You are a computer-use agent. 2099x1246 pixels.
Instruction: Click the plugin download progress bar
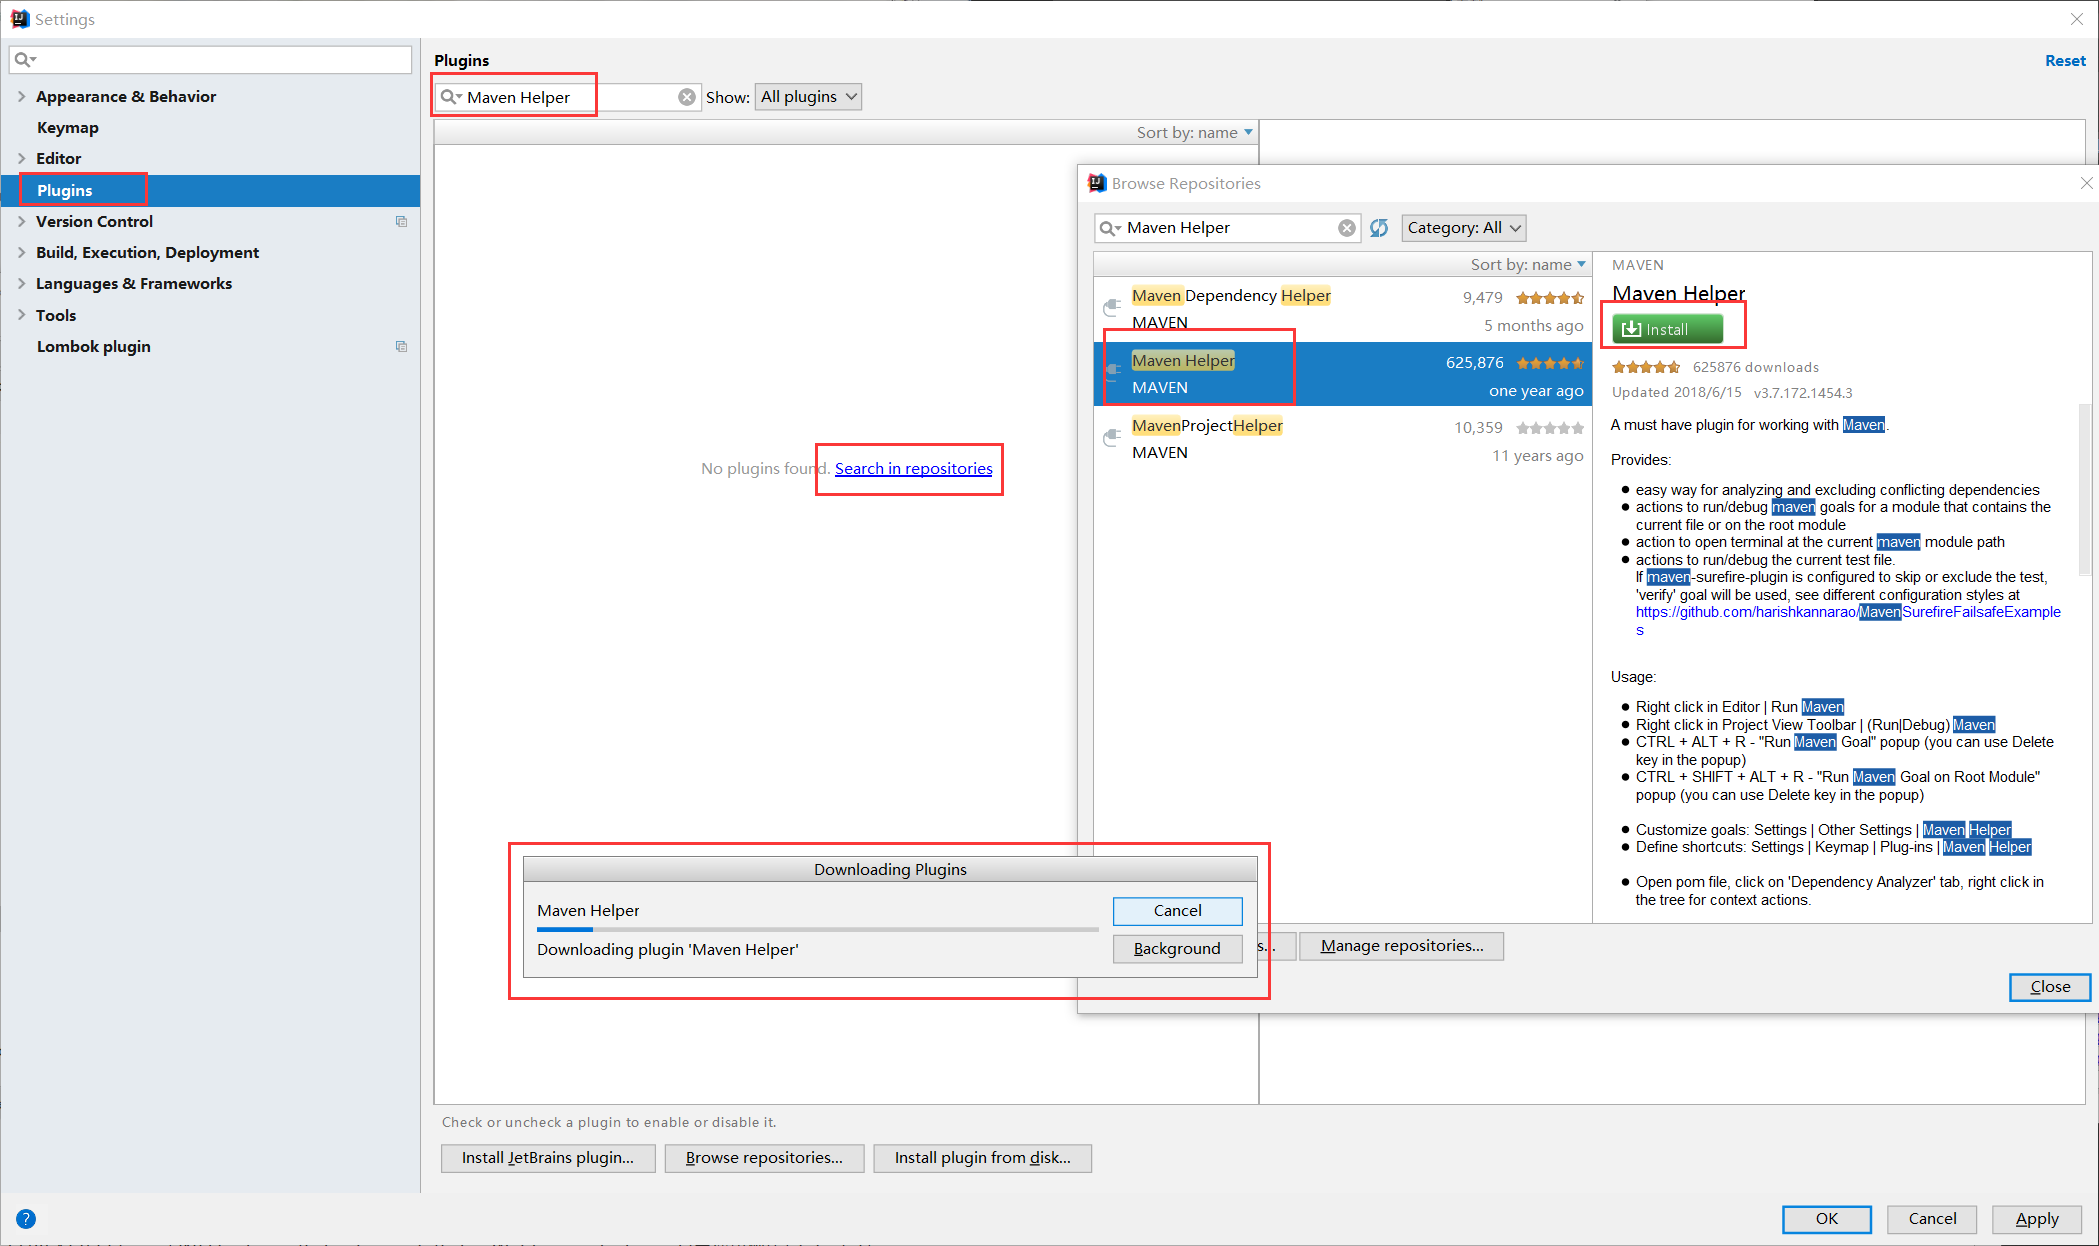point(817,930)
